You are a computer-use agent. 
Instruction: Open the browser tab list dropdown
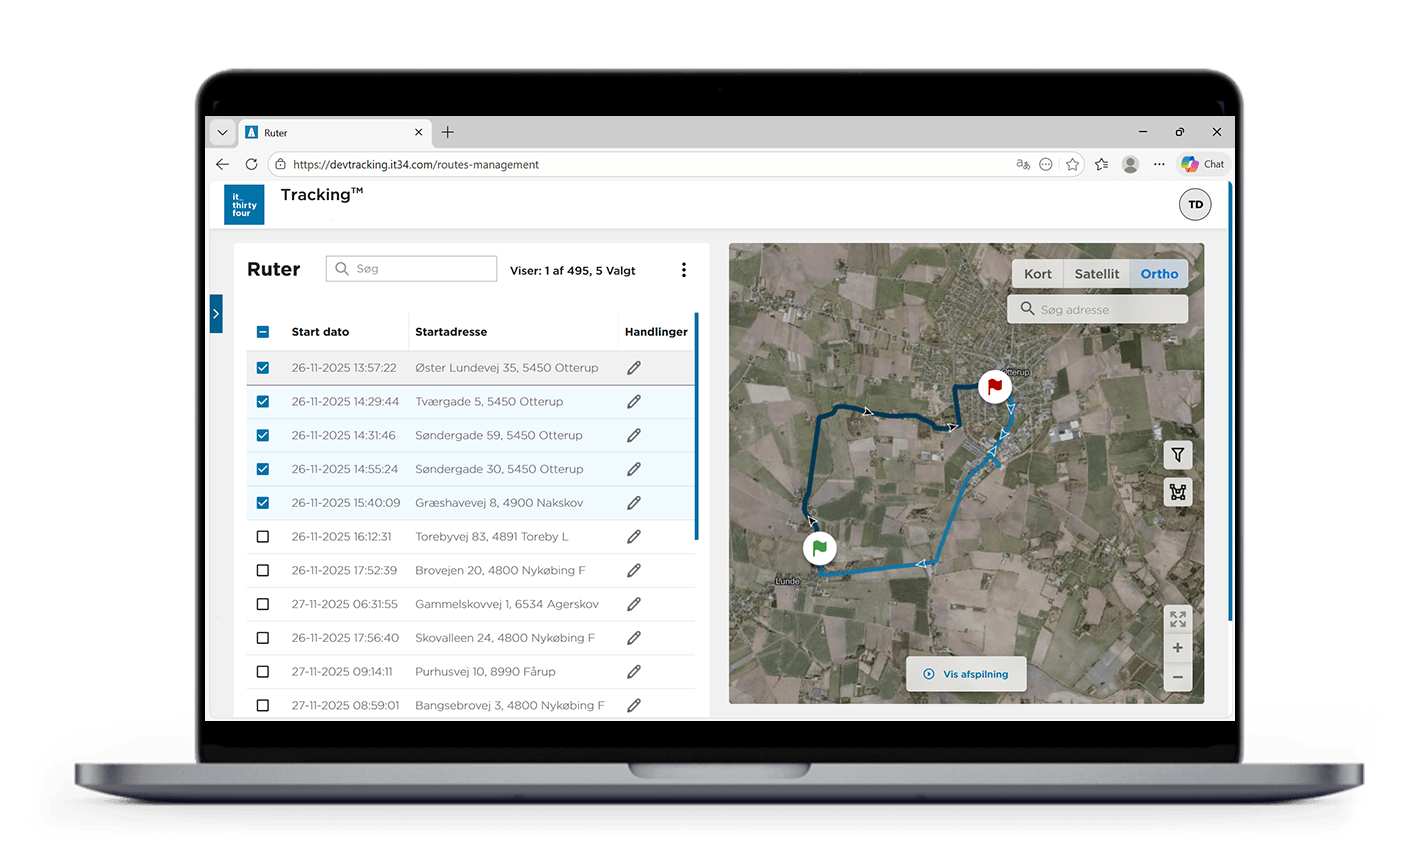pos(222,132)
